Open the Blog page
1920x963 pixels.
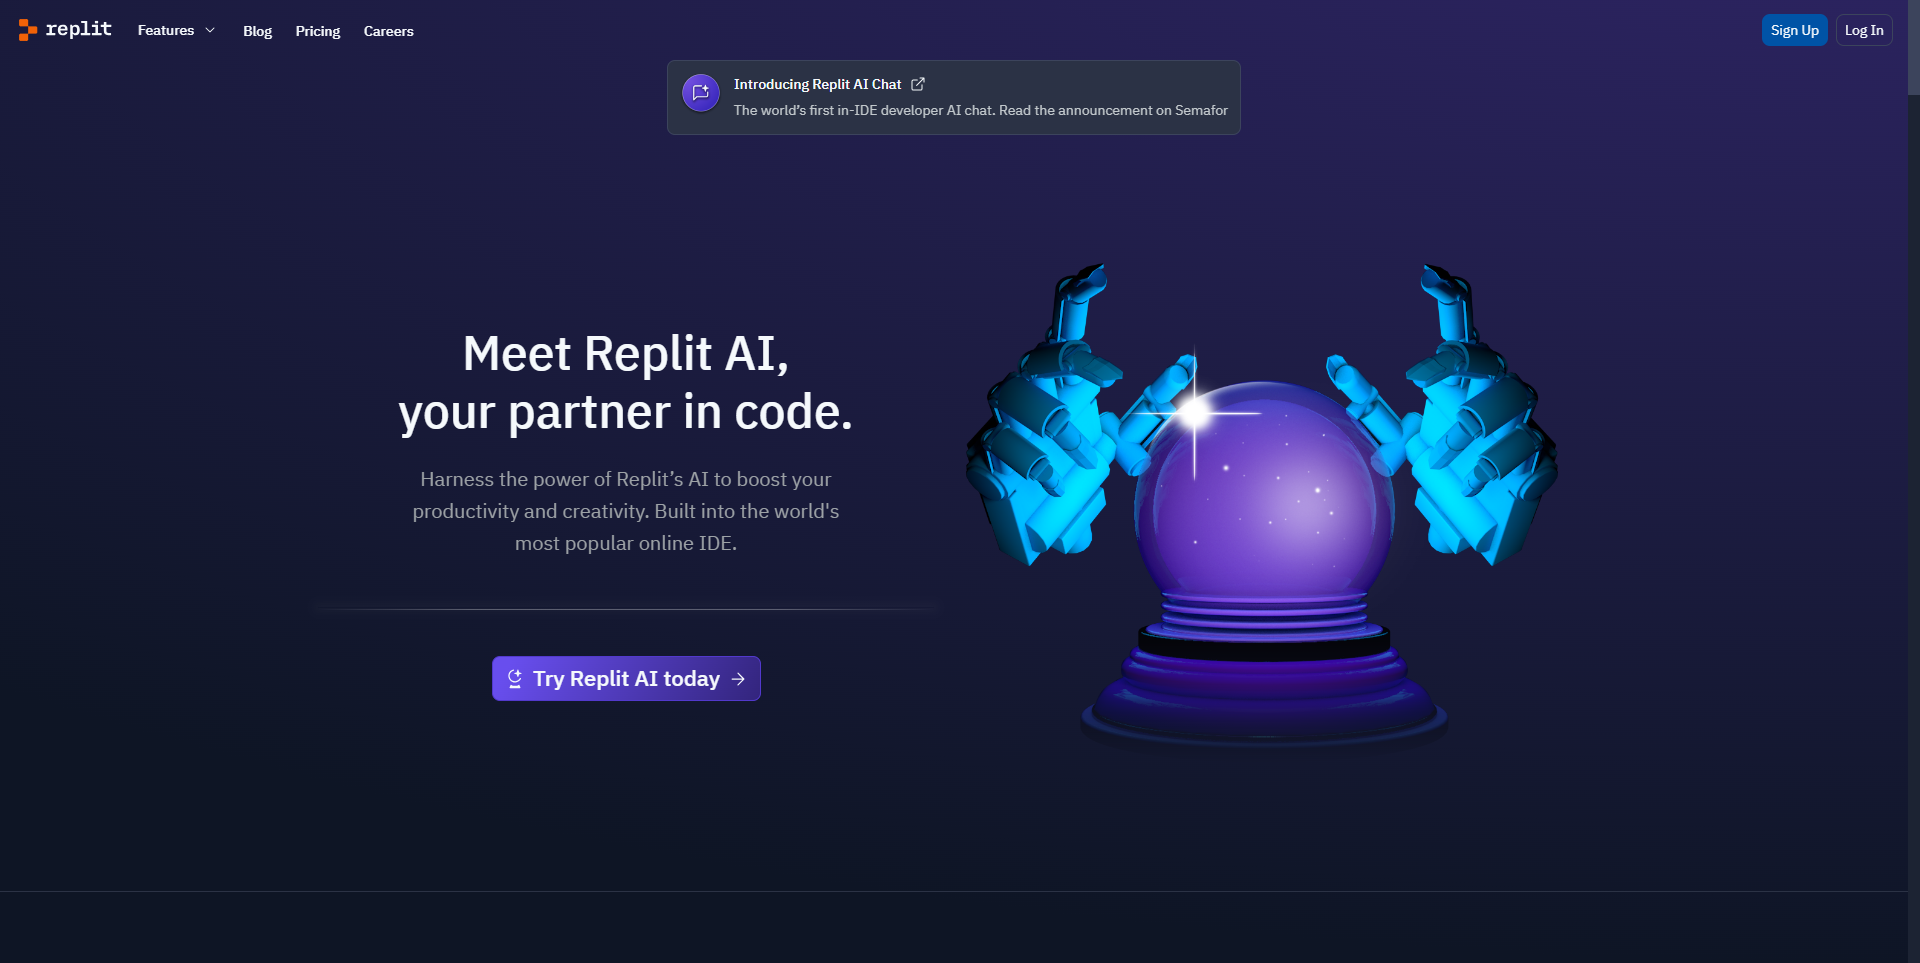click(x=257, y=31)
